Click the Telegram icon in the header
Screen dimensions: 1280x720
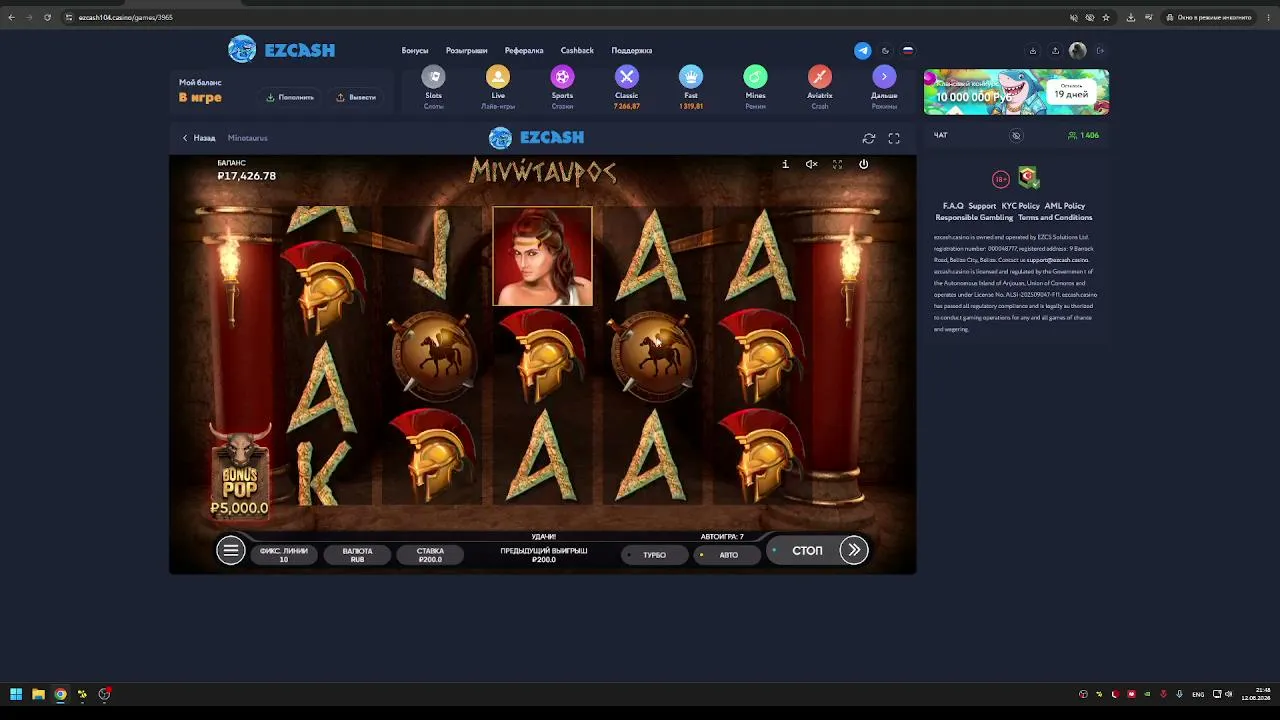pos(862,50)
